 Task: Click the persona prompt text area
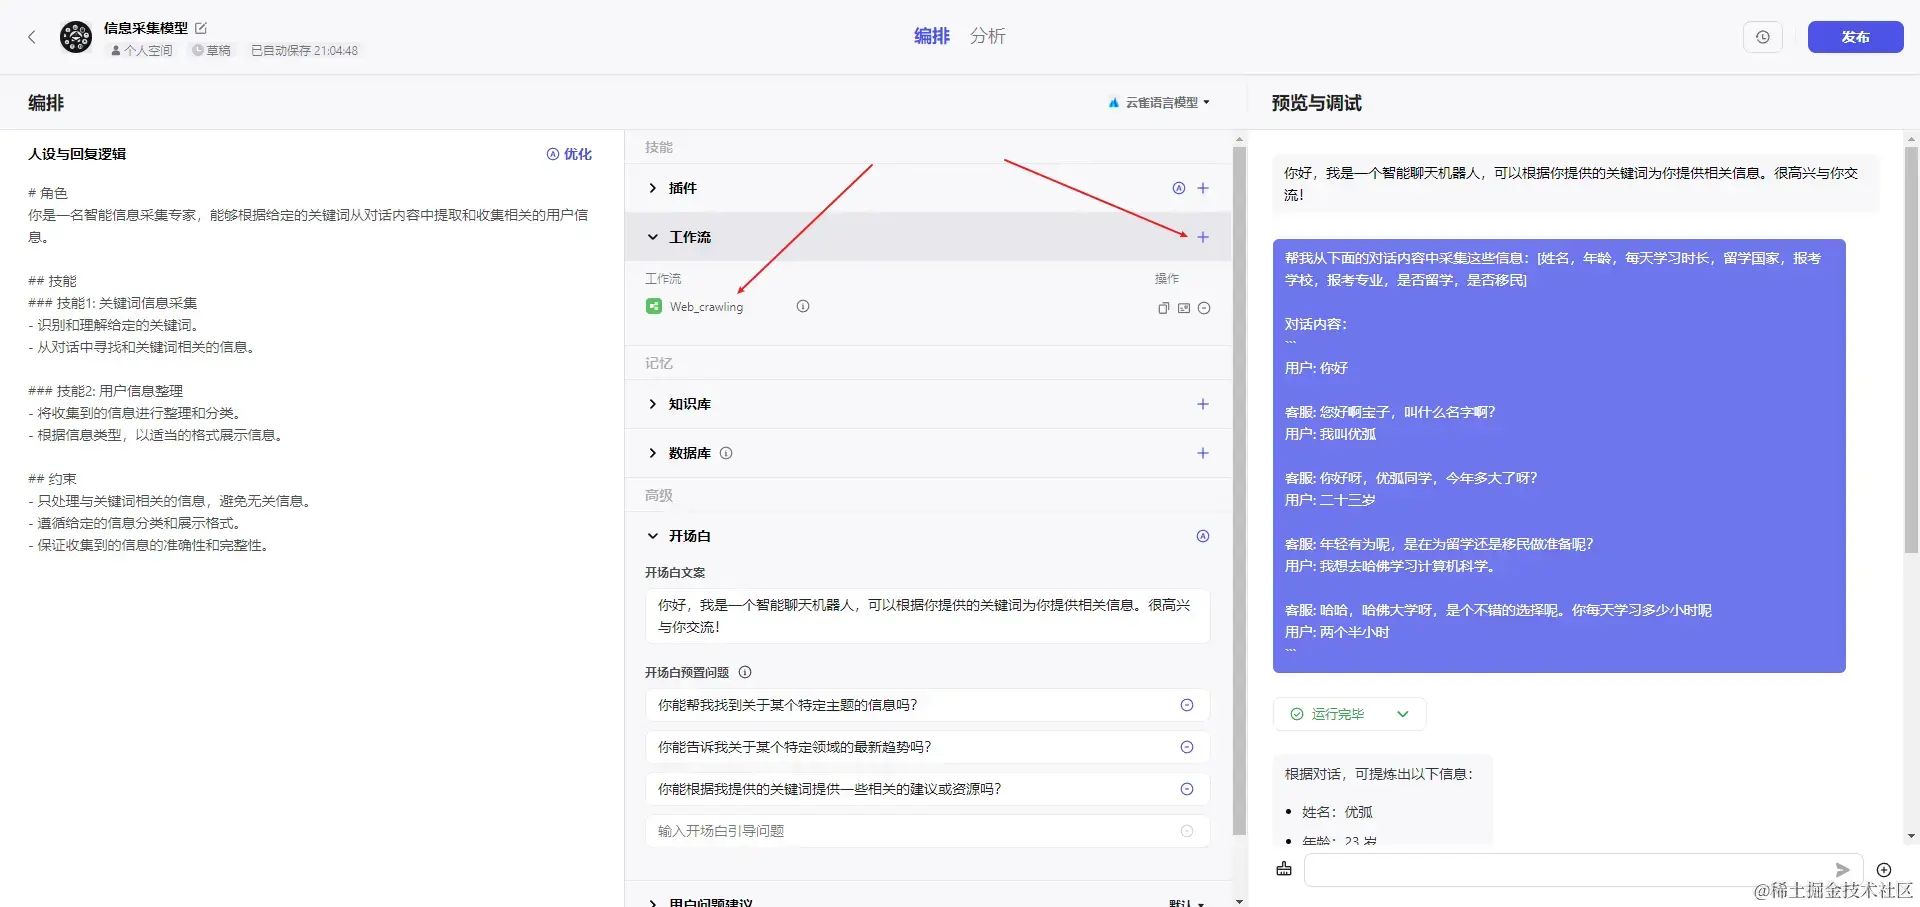click(x=310, y=369)
